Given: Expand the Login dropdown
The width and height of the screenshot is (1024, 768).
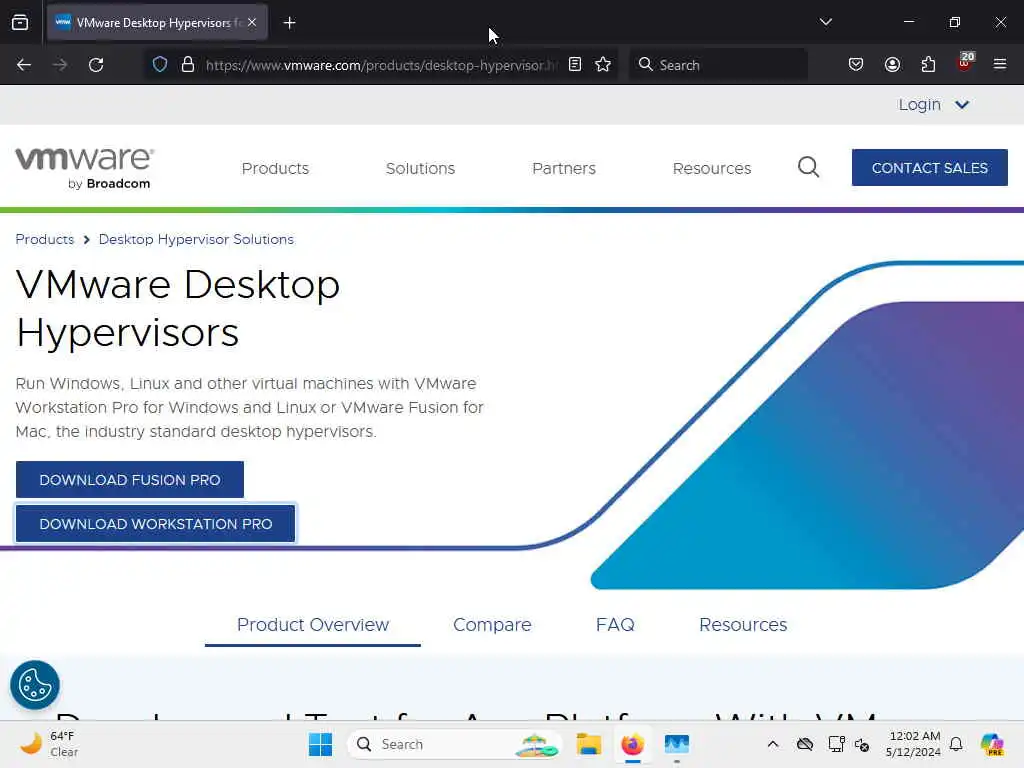Looking at the screenshot, I should click(x=933, y=104).
